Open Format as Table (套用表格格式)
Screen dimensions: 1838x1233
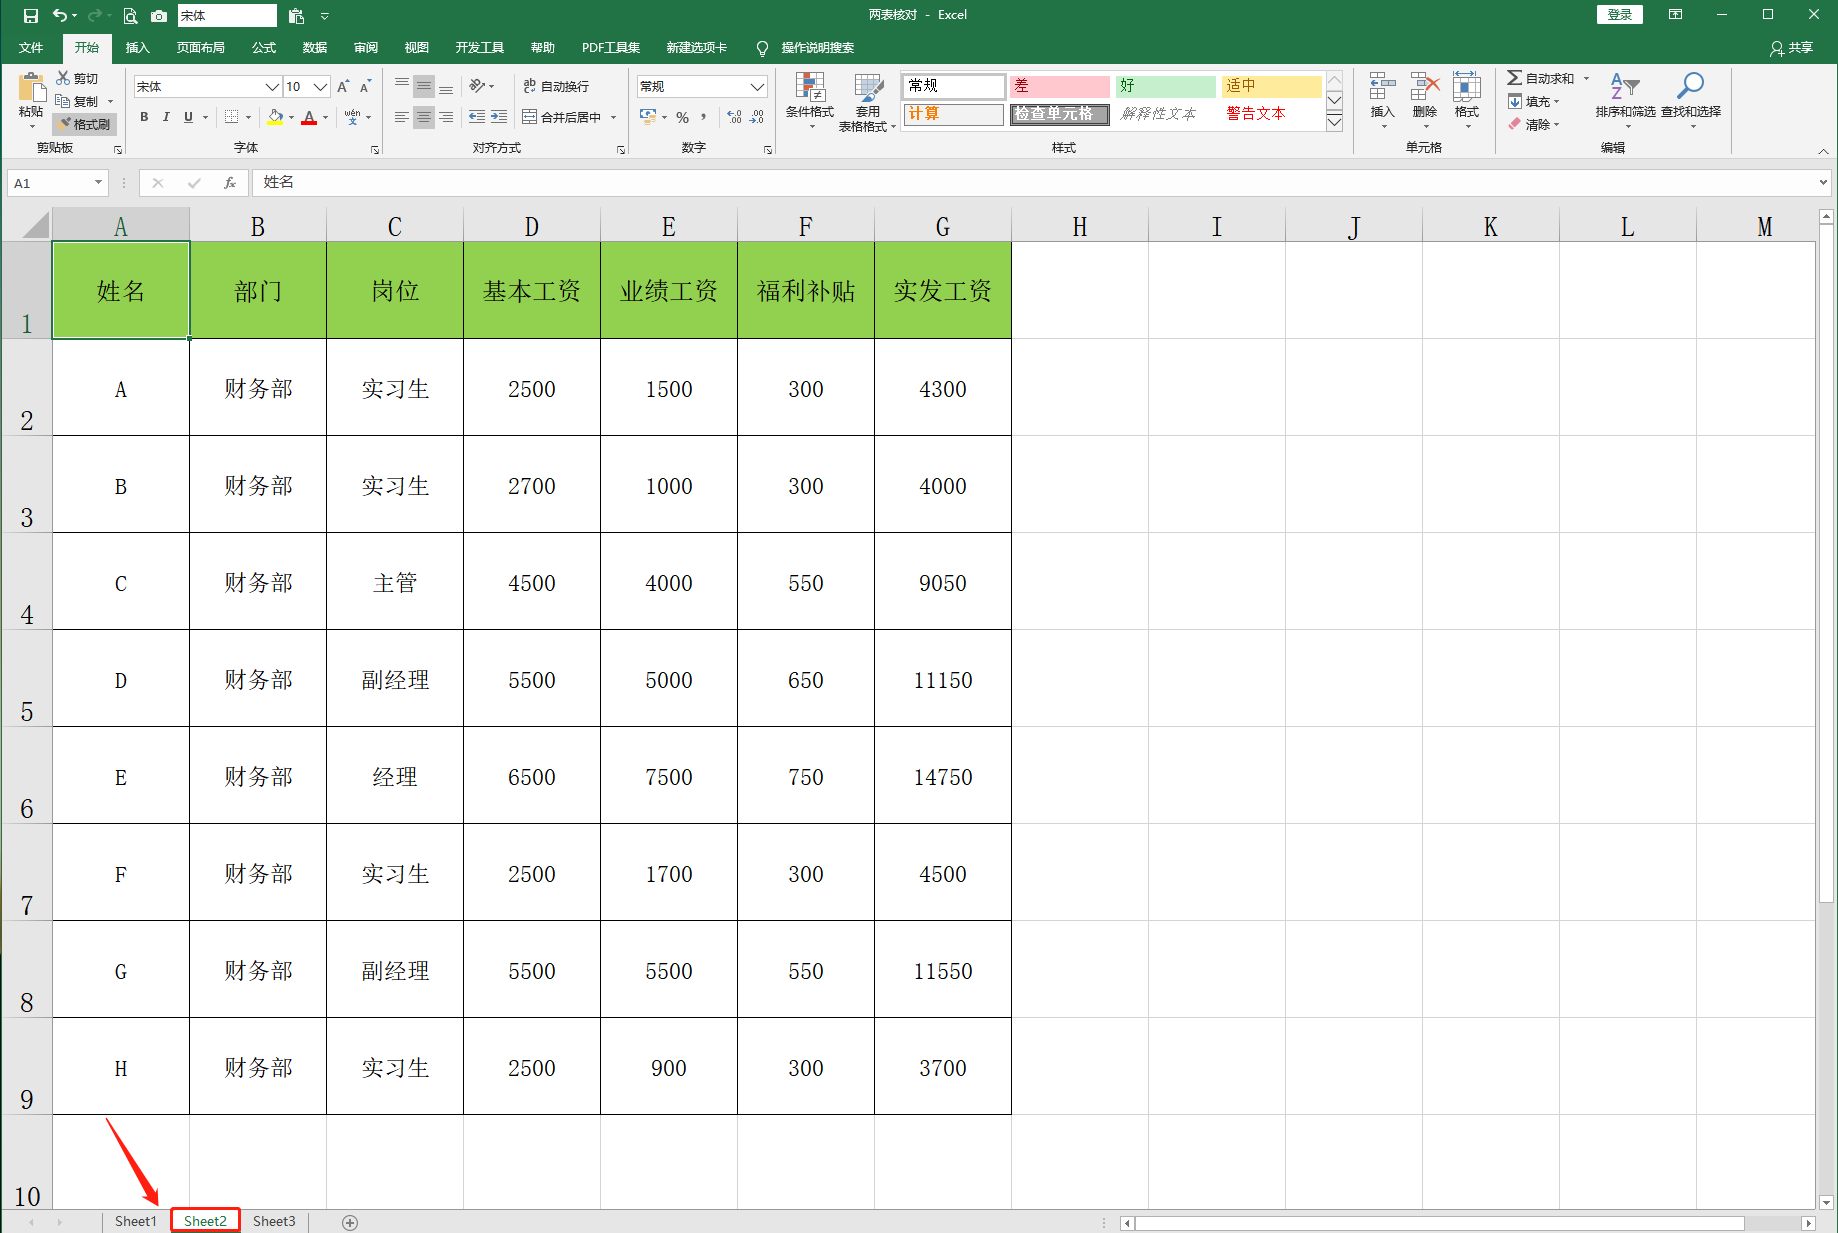point(867,102)
